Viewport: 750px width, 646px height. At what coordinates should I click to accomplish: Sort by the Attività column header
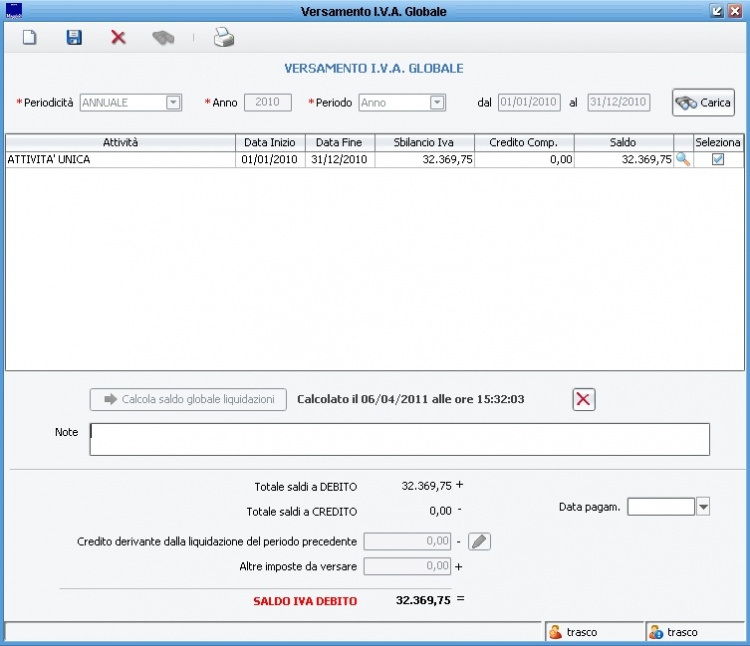coord(120,142)
